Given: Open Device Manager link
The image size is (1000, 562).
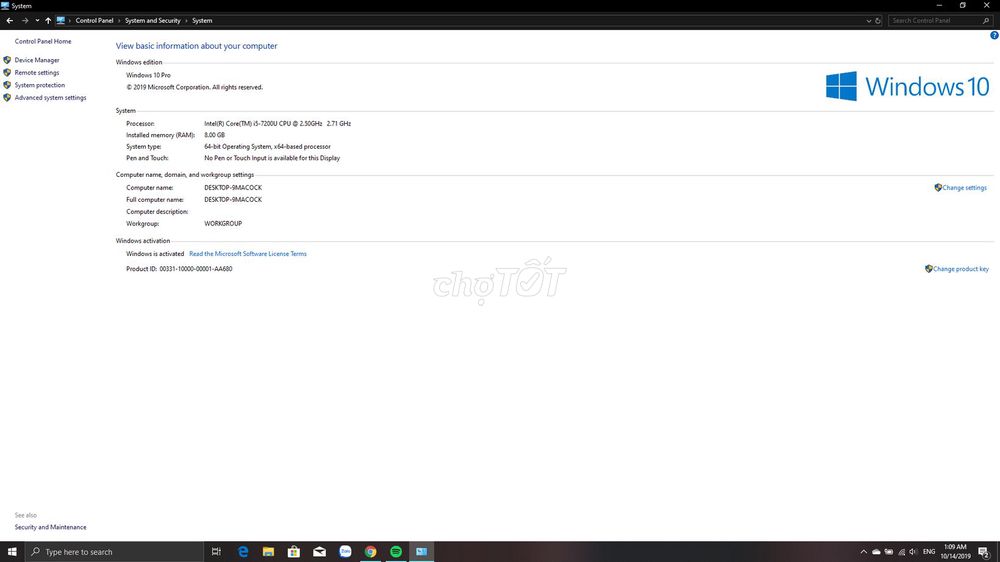Looking at the screenshot, I should [37, 60].
